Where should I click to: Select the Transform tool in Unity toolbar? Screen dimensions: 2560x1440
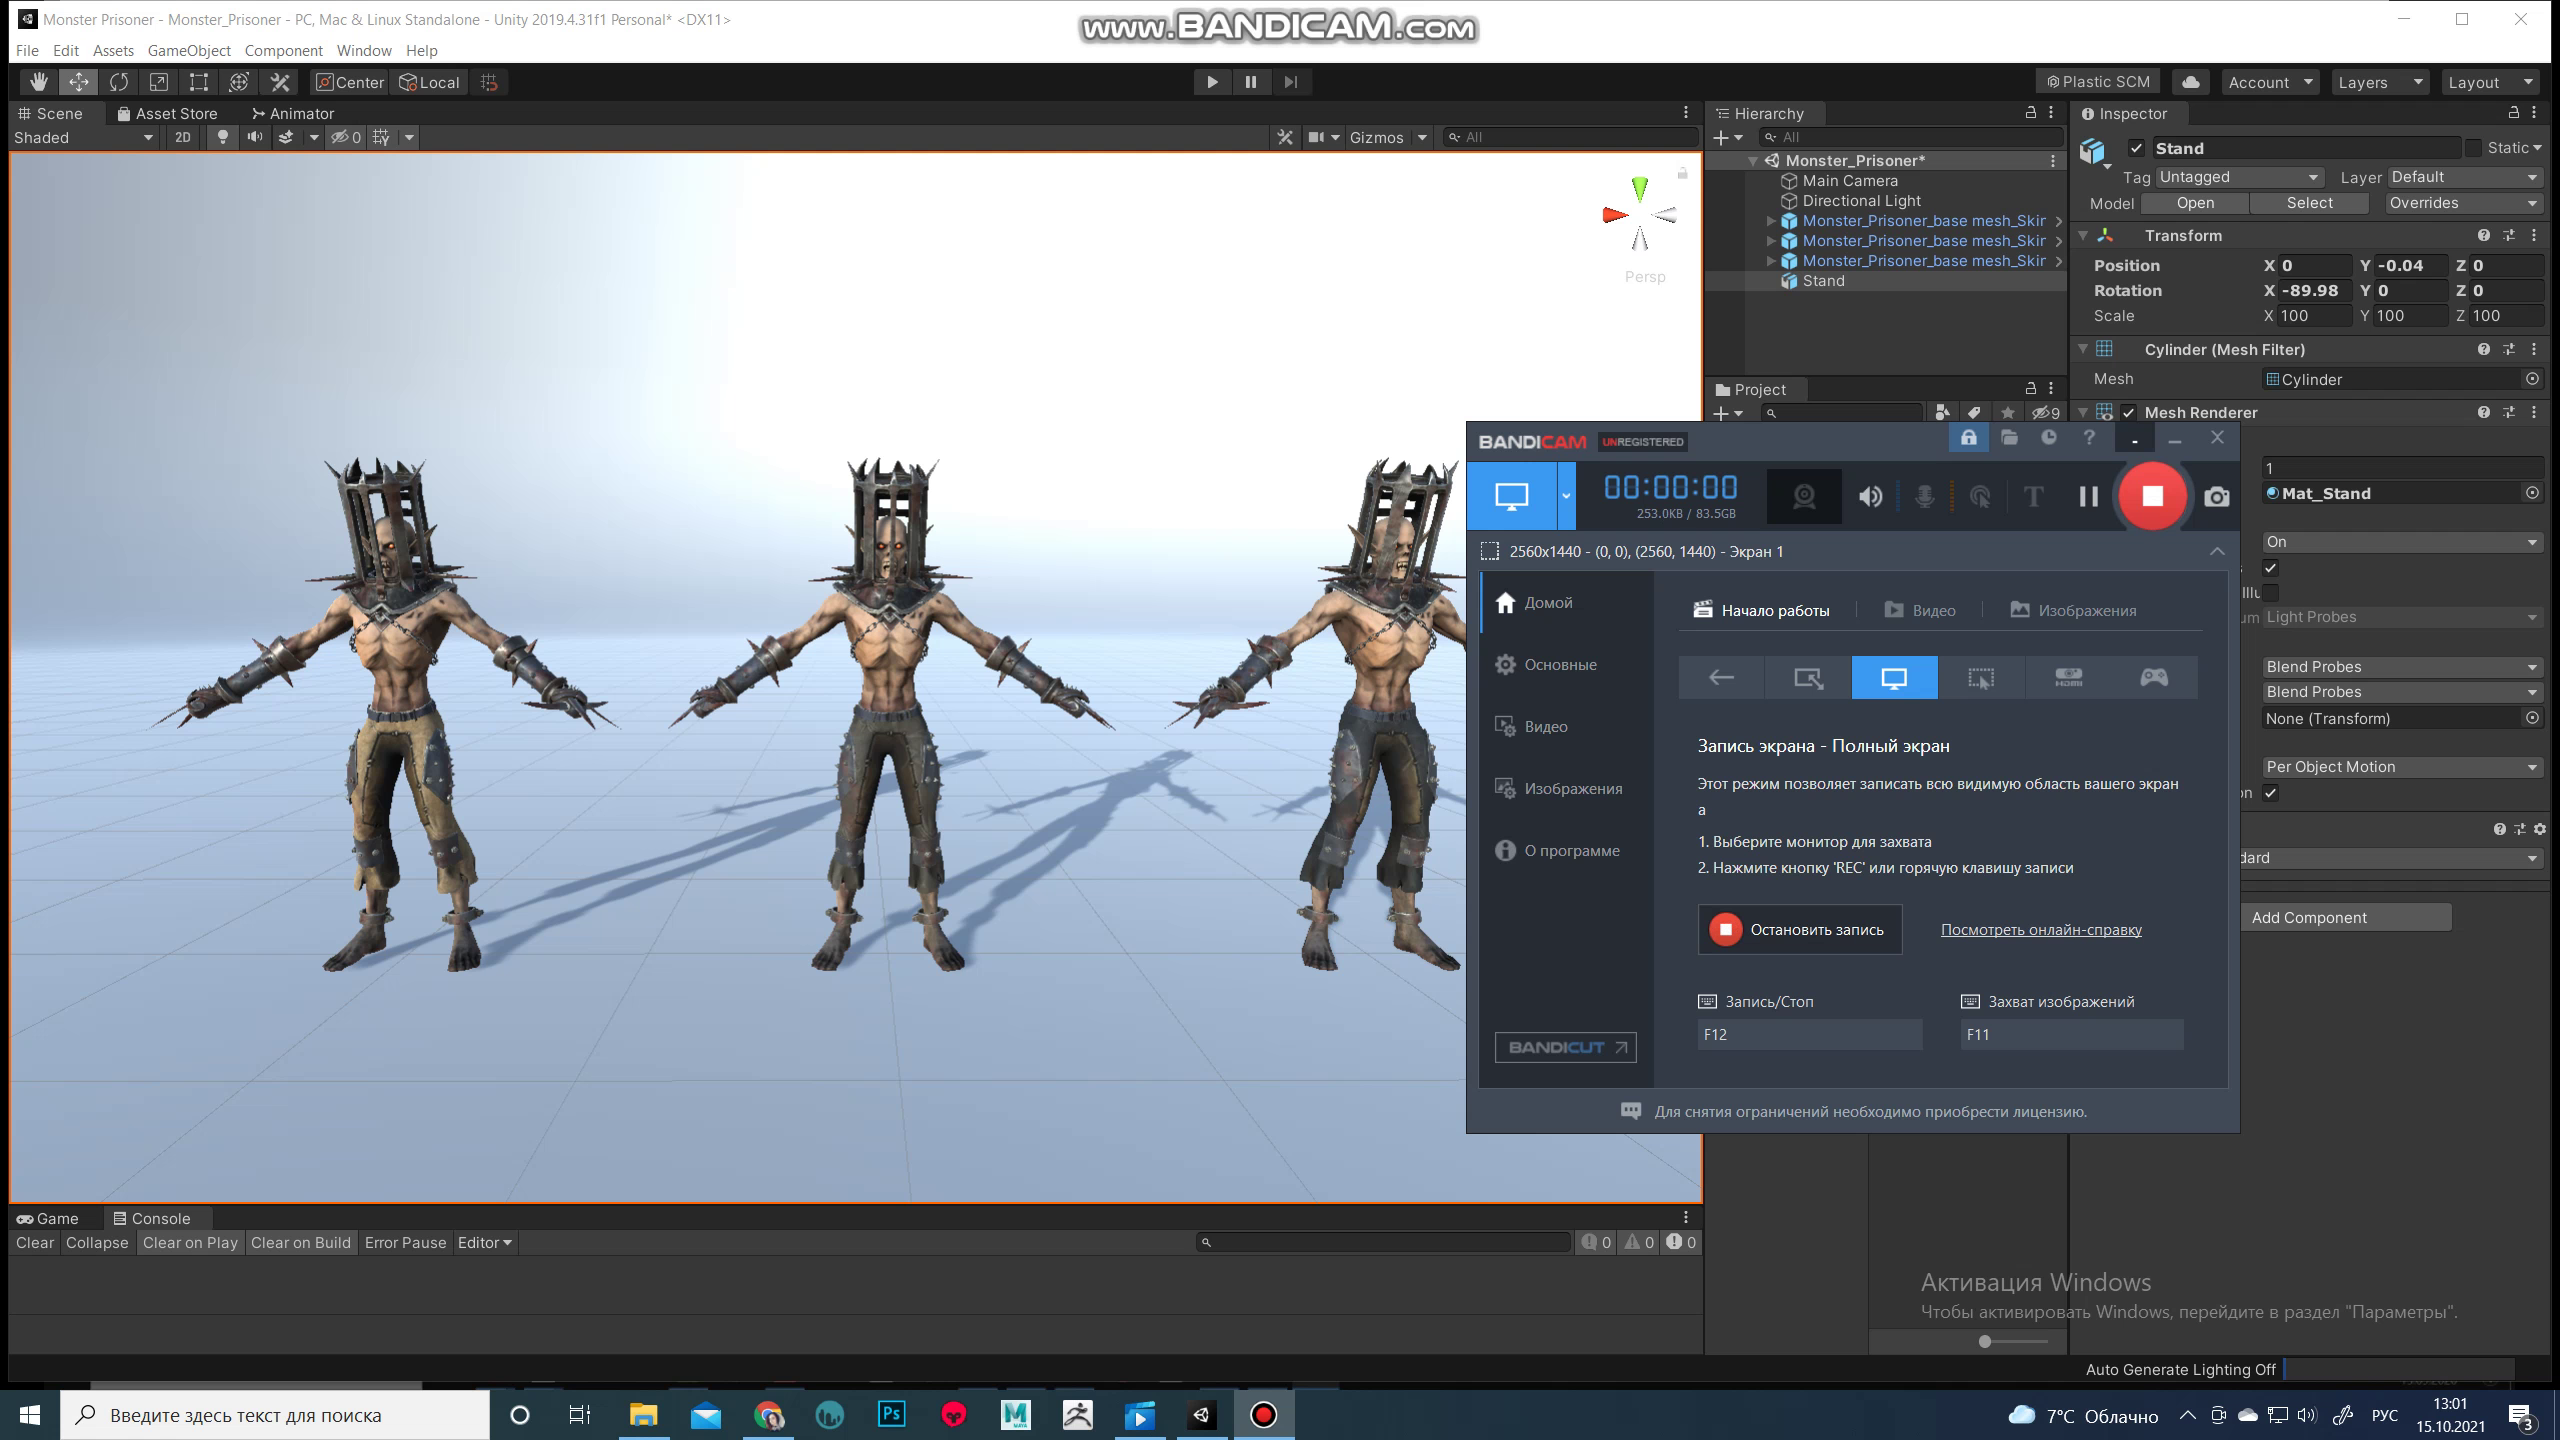239,82
